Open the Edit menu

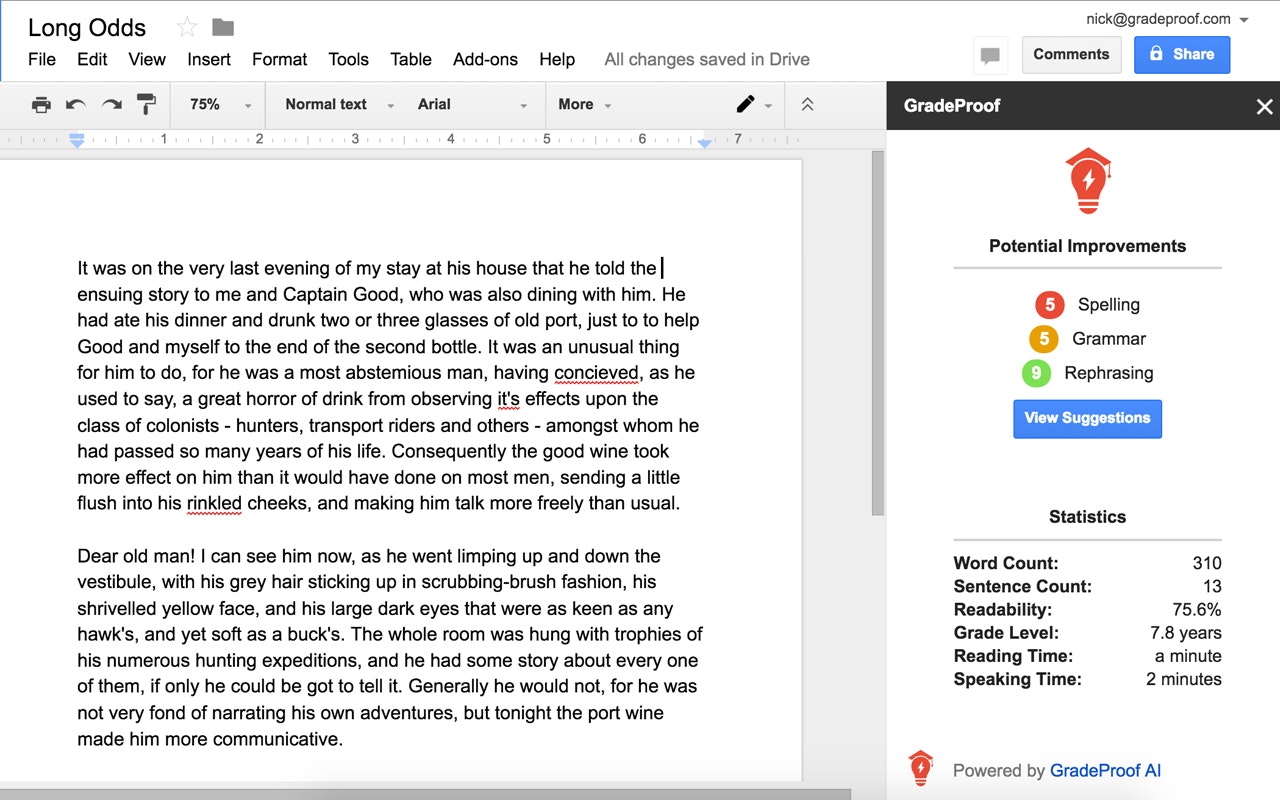pos(92,59)
